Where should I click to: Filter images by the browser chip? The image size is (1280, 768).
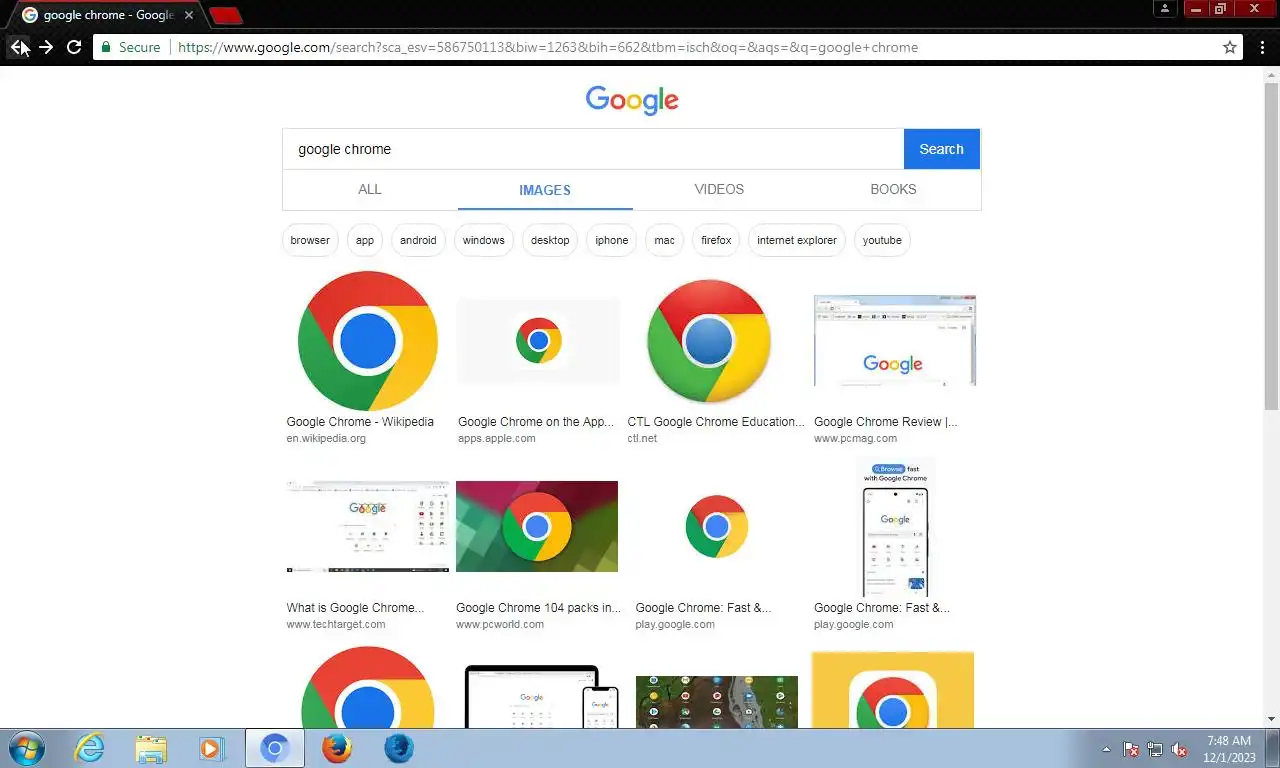pyautogui.click(x=310, y=240)
